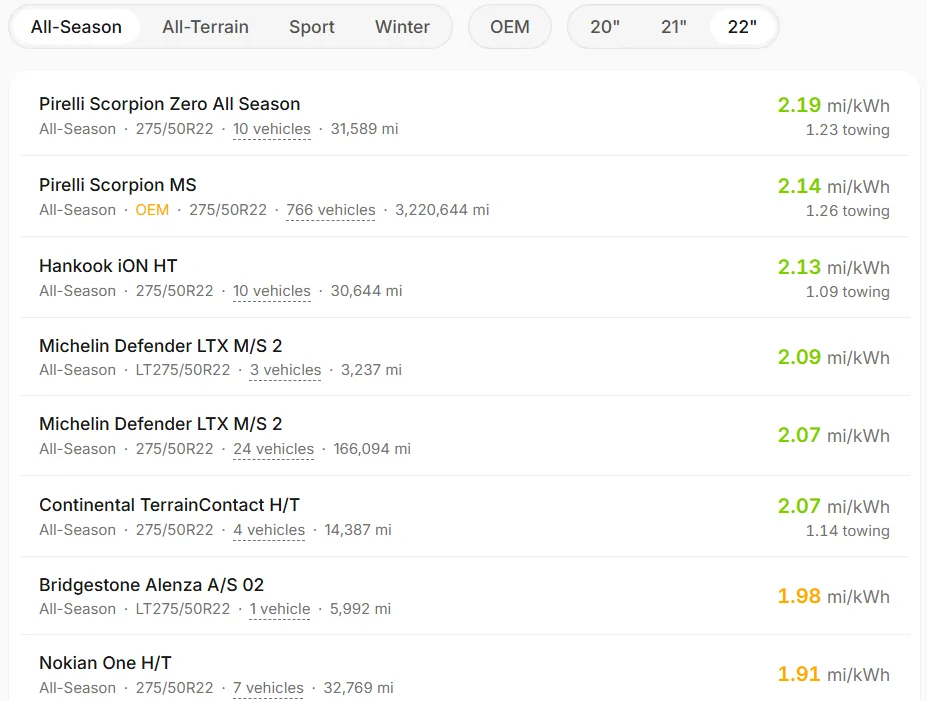
Task: Open "7 vehicles" for Nokian One H/T
Action: point(268,688)
